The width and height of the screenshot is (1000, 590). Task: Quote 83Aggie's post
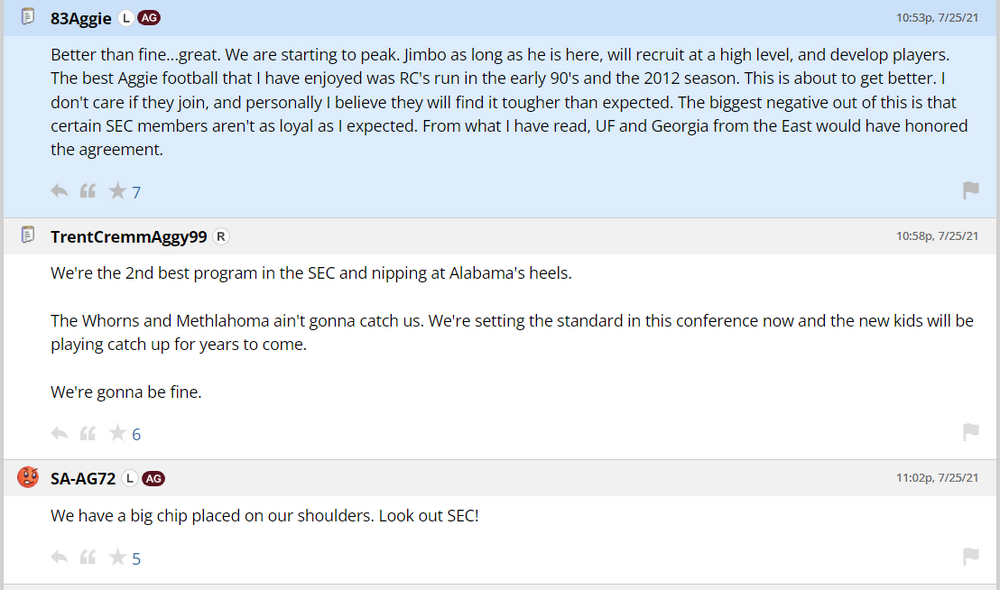tap(88, 191)
